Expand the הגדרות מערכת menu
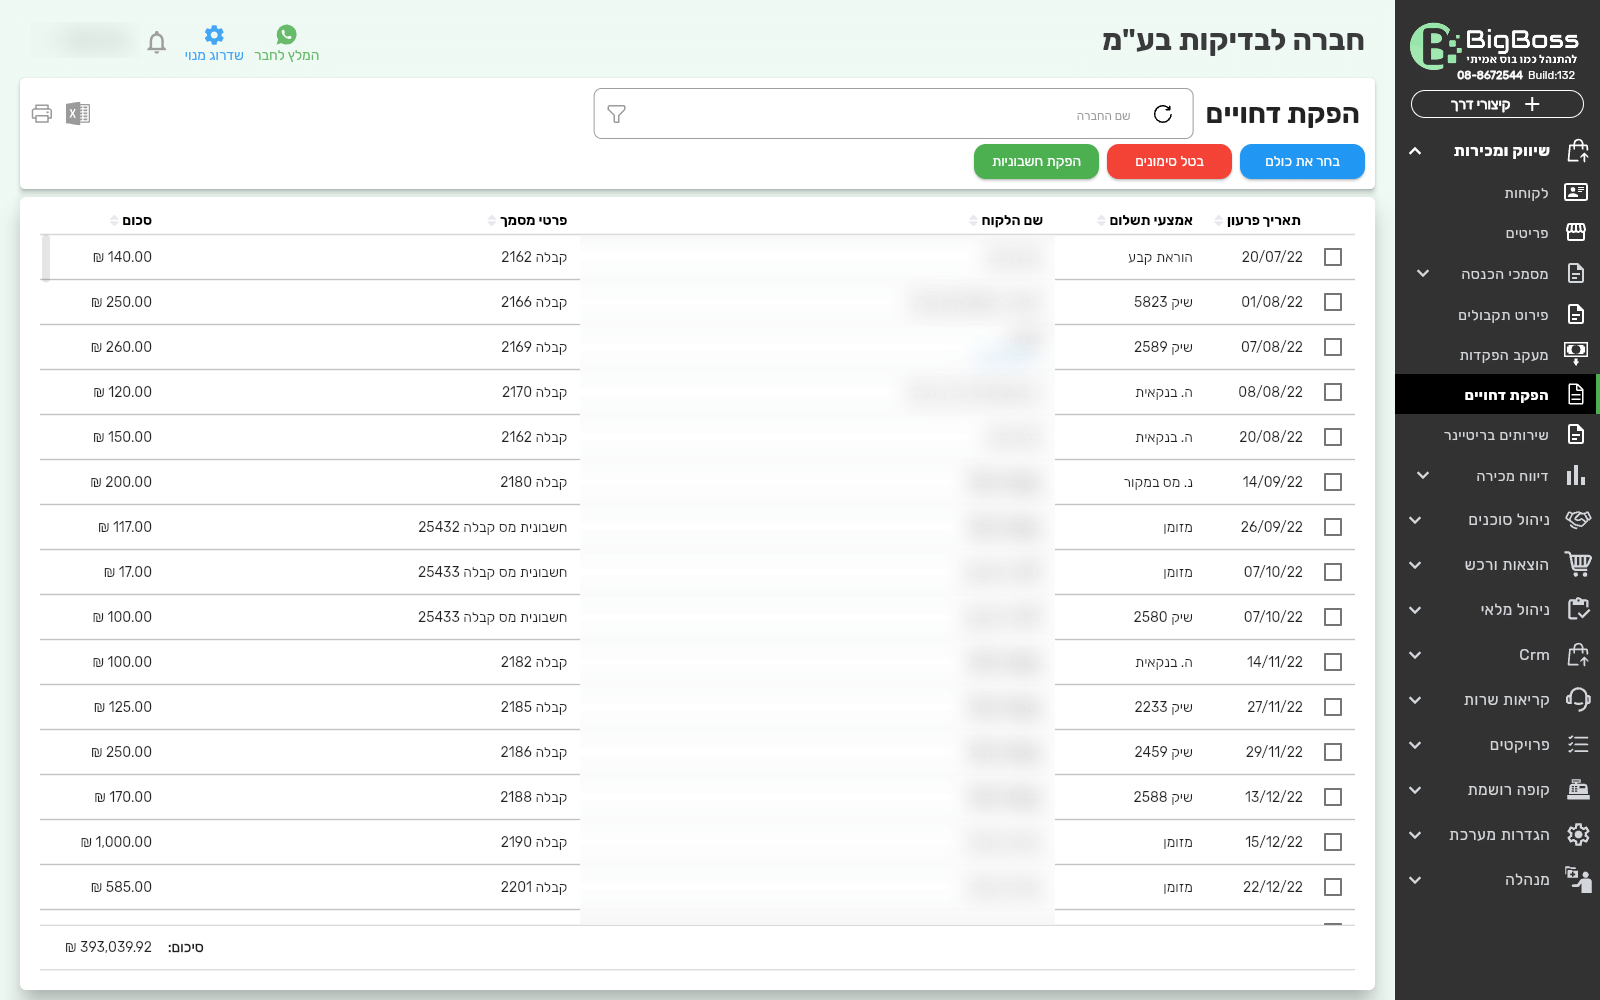The height and width of the screenshot is (1000, 1600). point(1415,835)
